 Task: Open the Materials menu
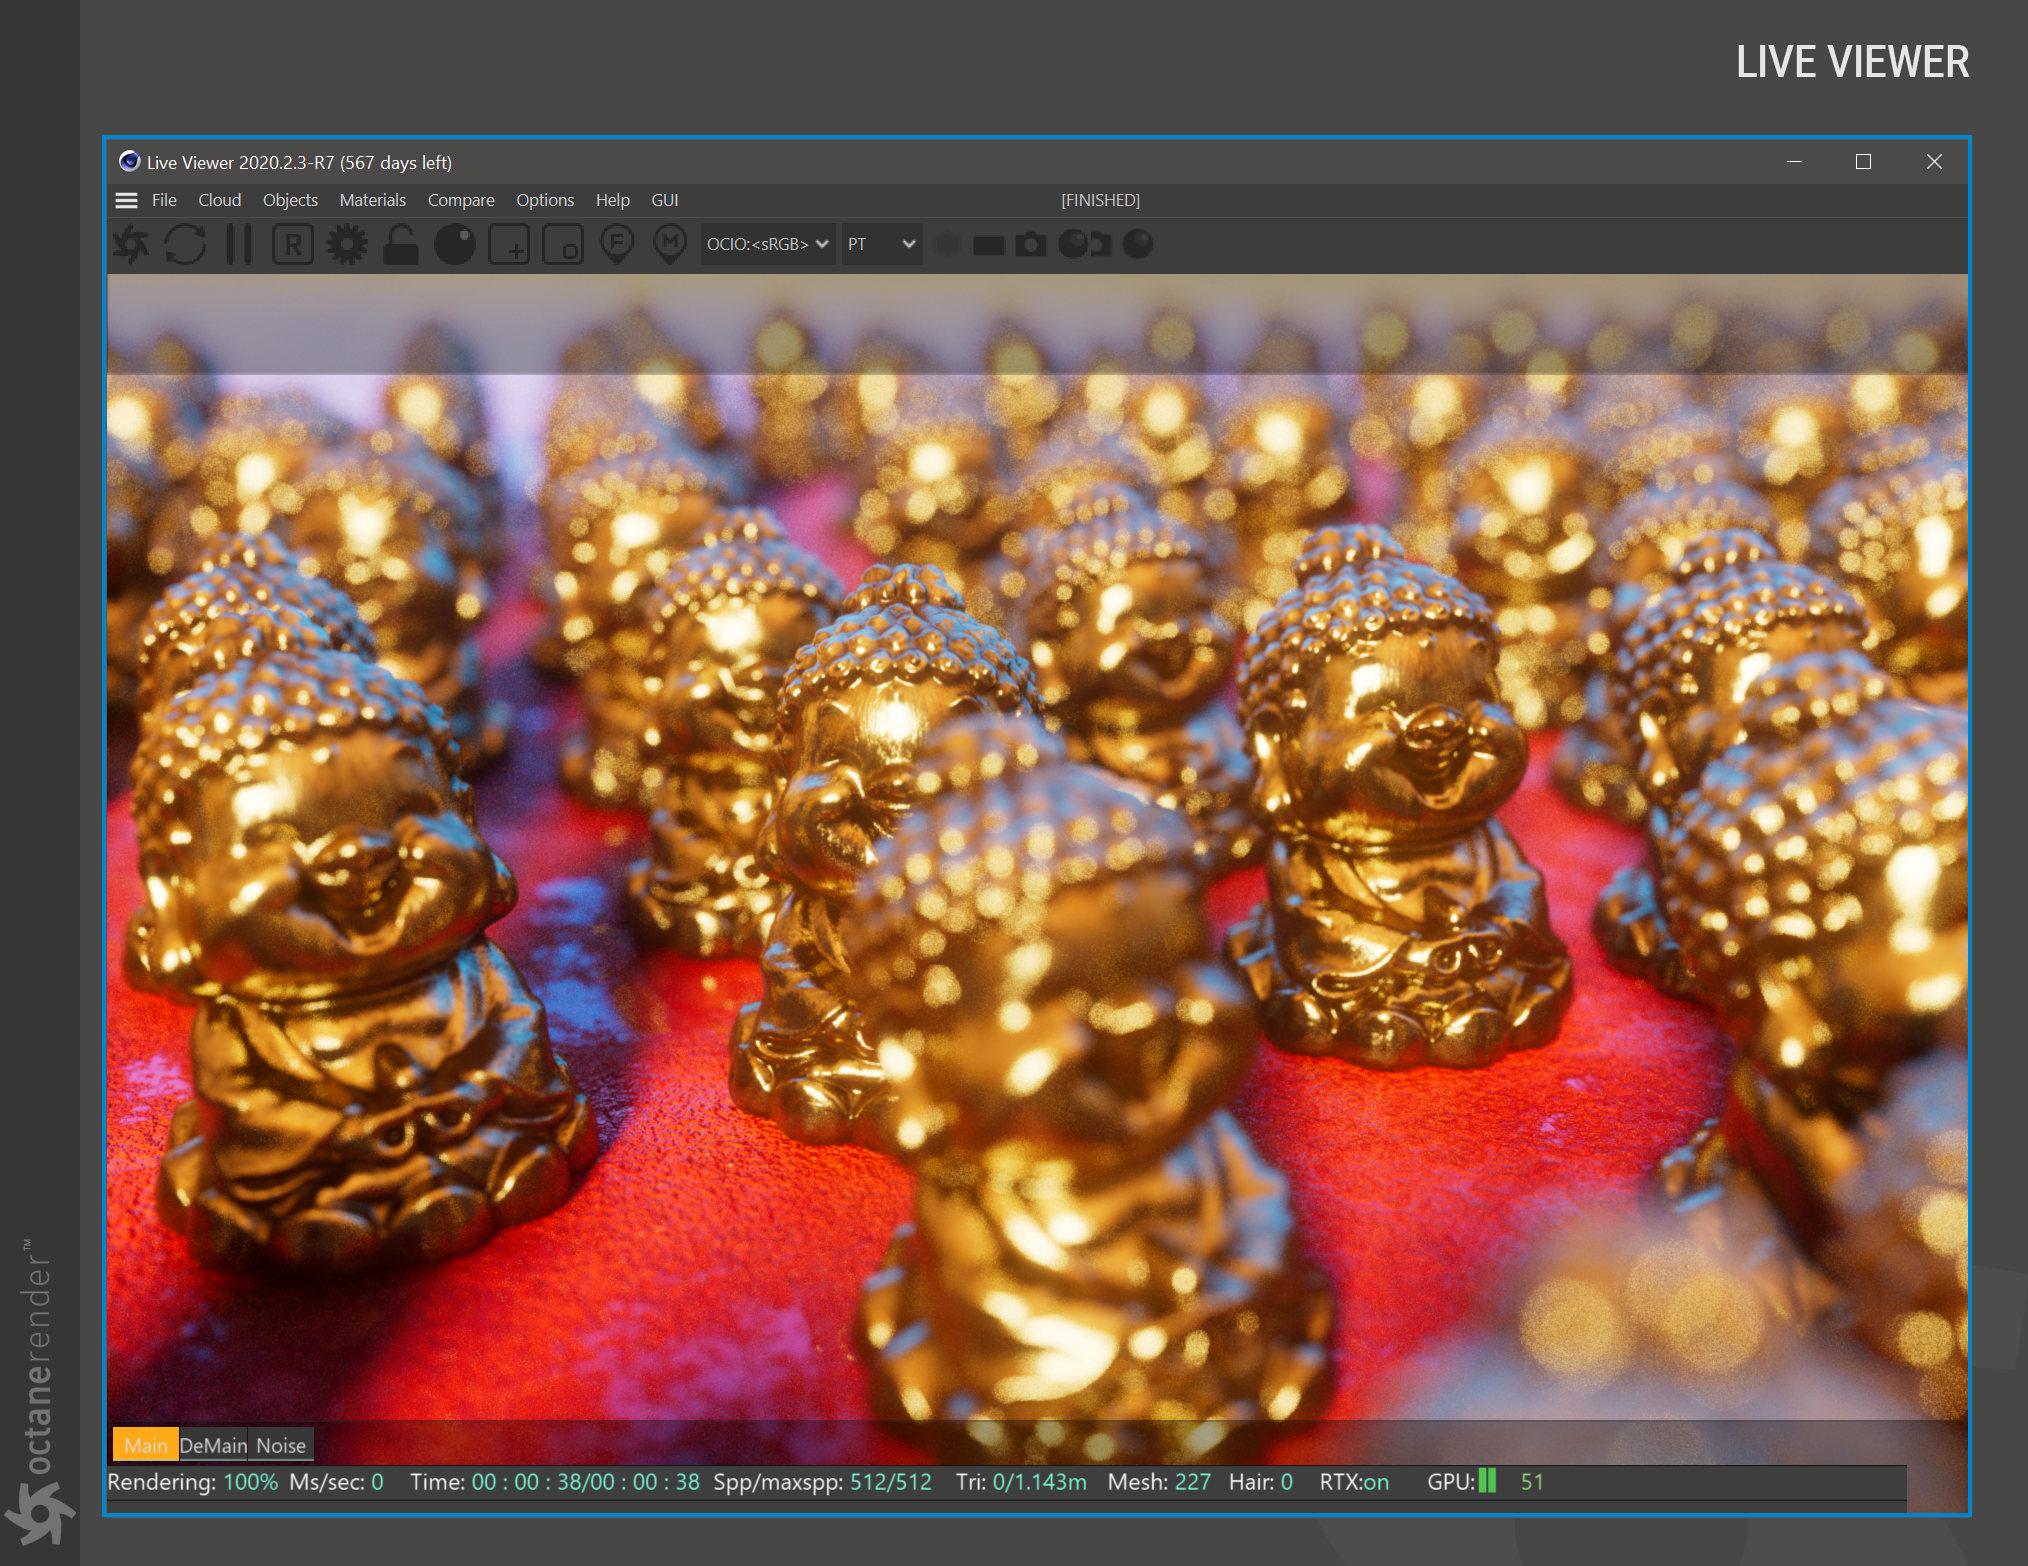372,200
